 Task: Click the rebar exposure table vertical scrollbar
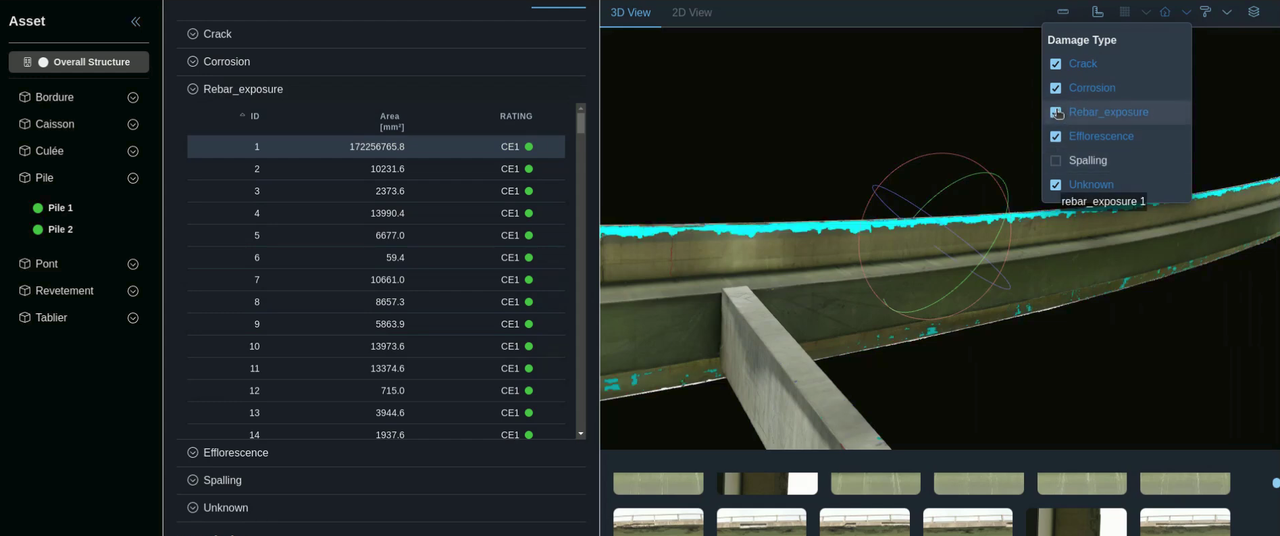click(581, 123)
